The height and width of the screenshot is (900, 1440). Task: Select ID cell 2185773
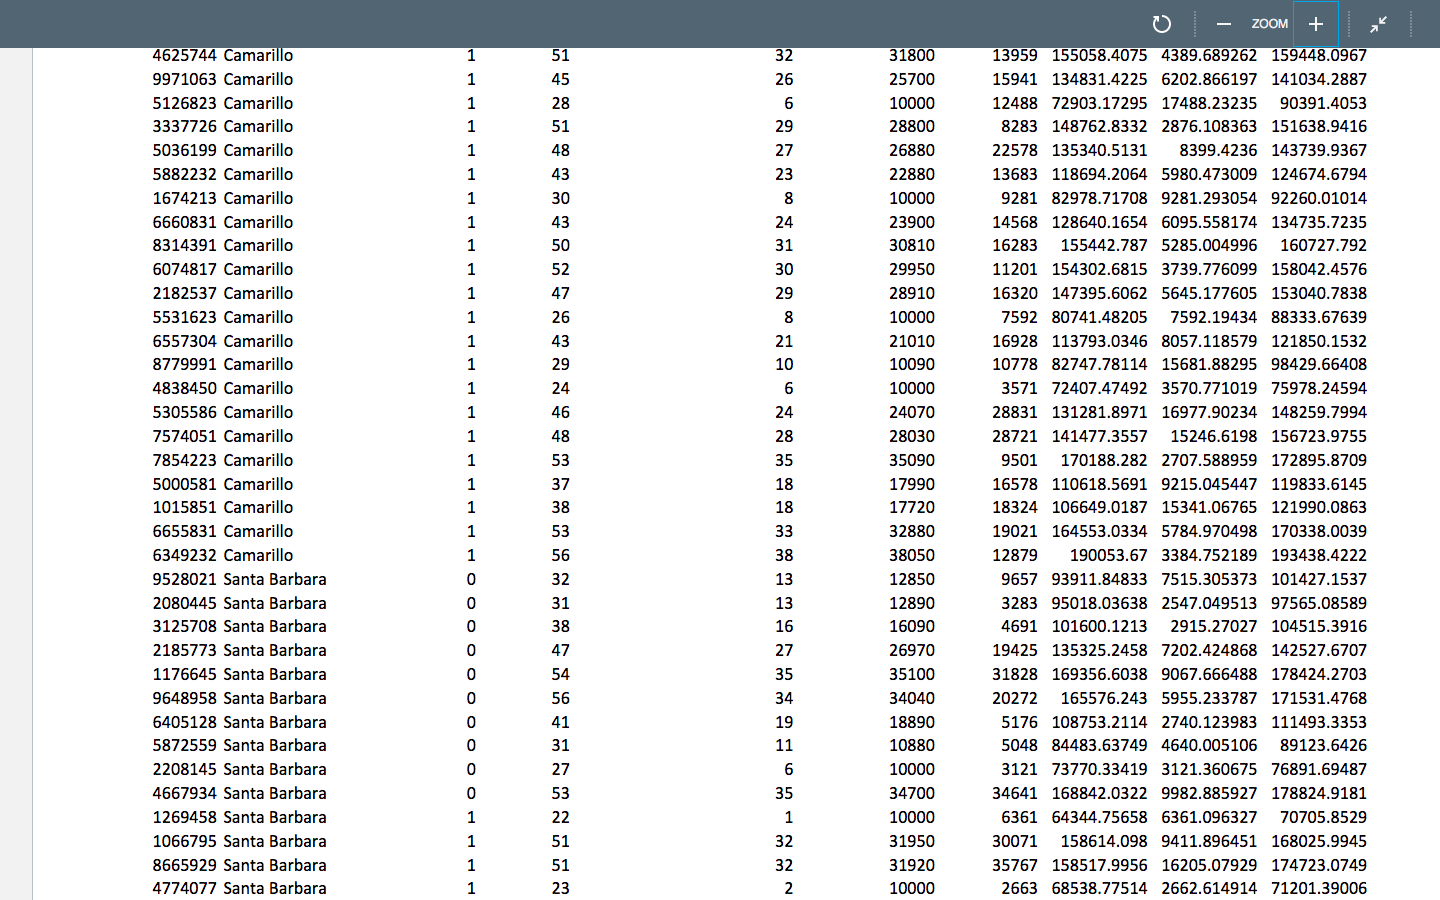point(184,650)
